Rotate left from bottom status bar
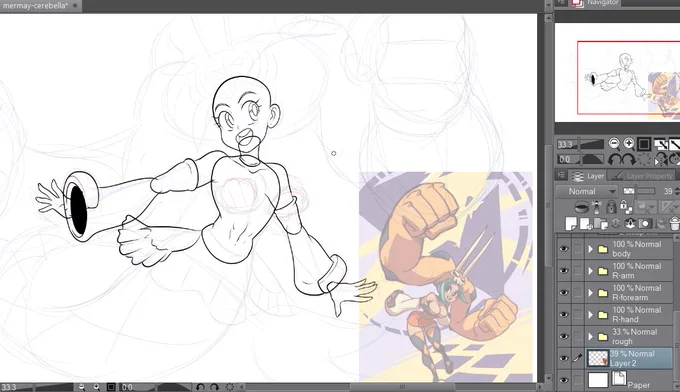Viewport: 680px width, 392px height. 200,387
